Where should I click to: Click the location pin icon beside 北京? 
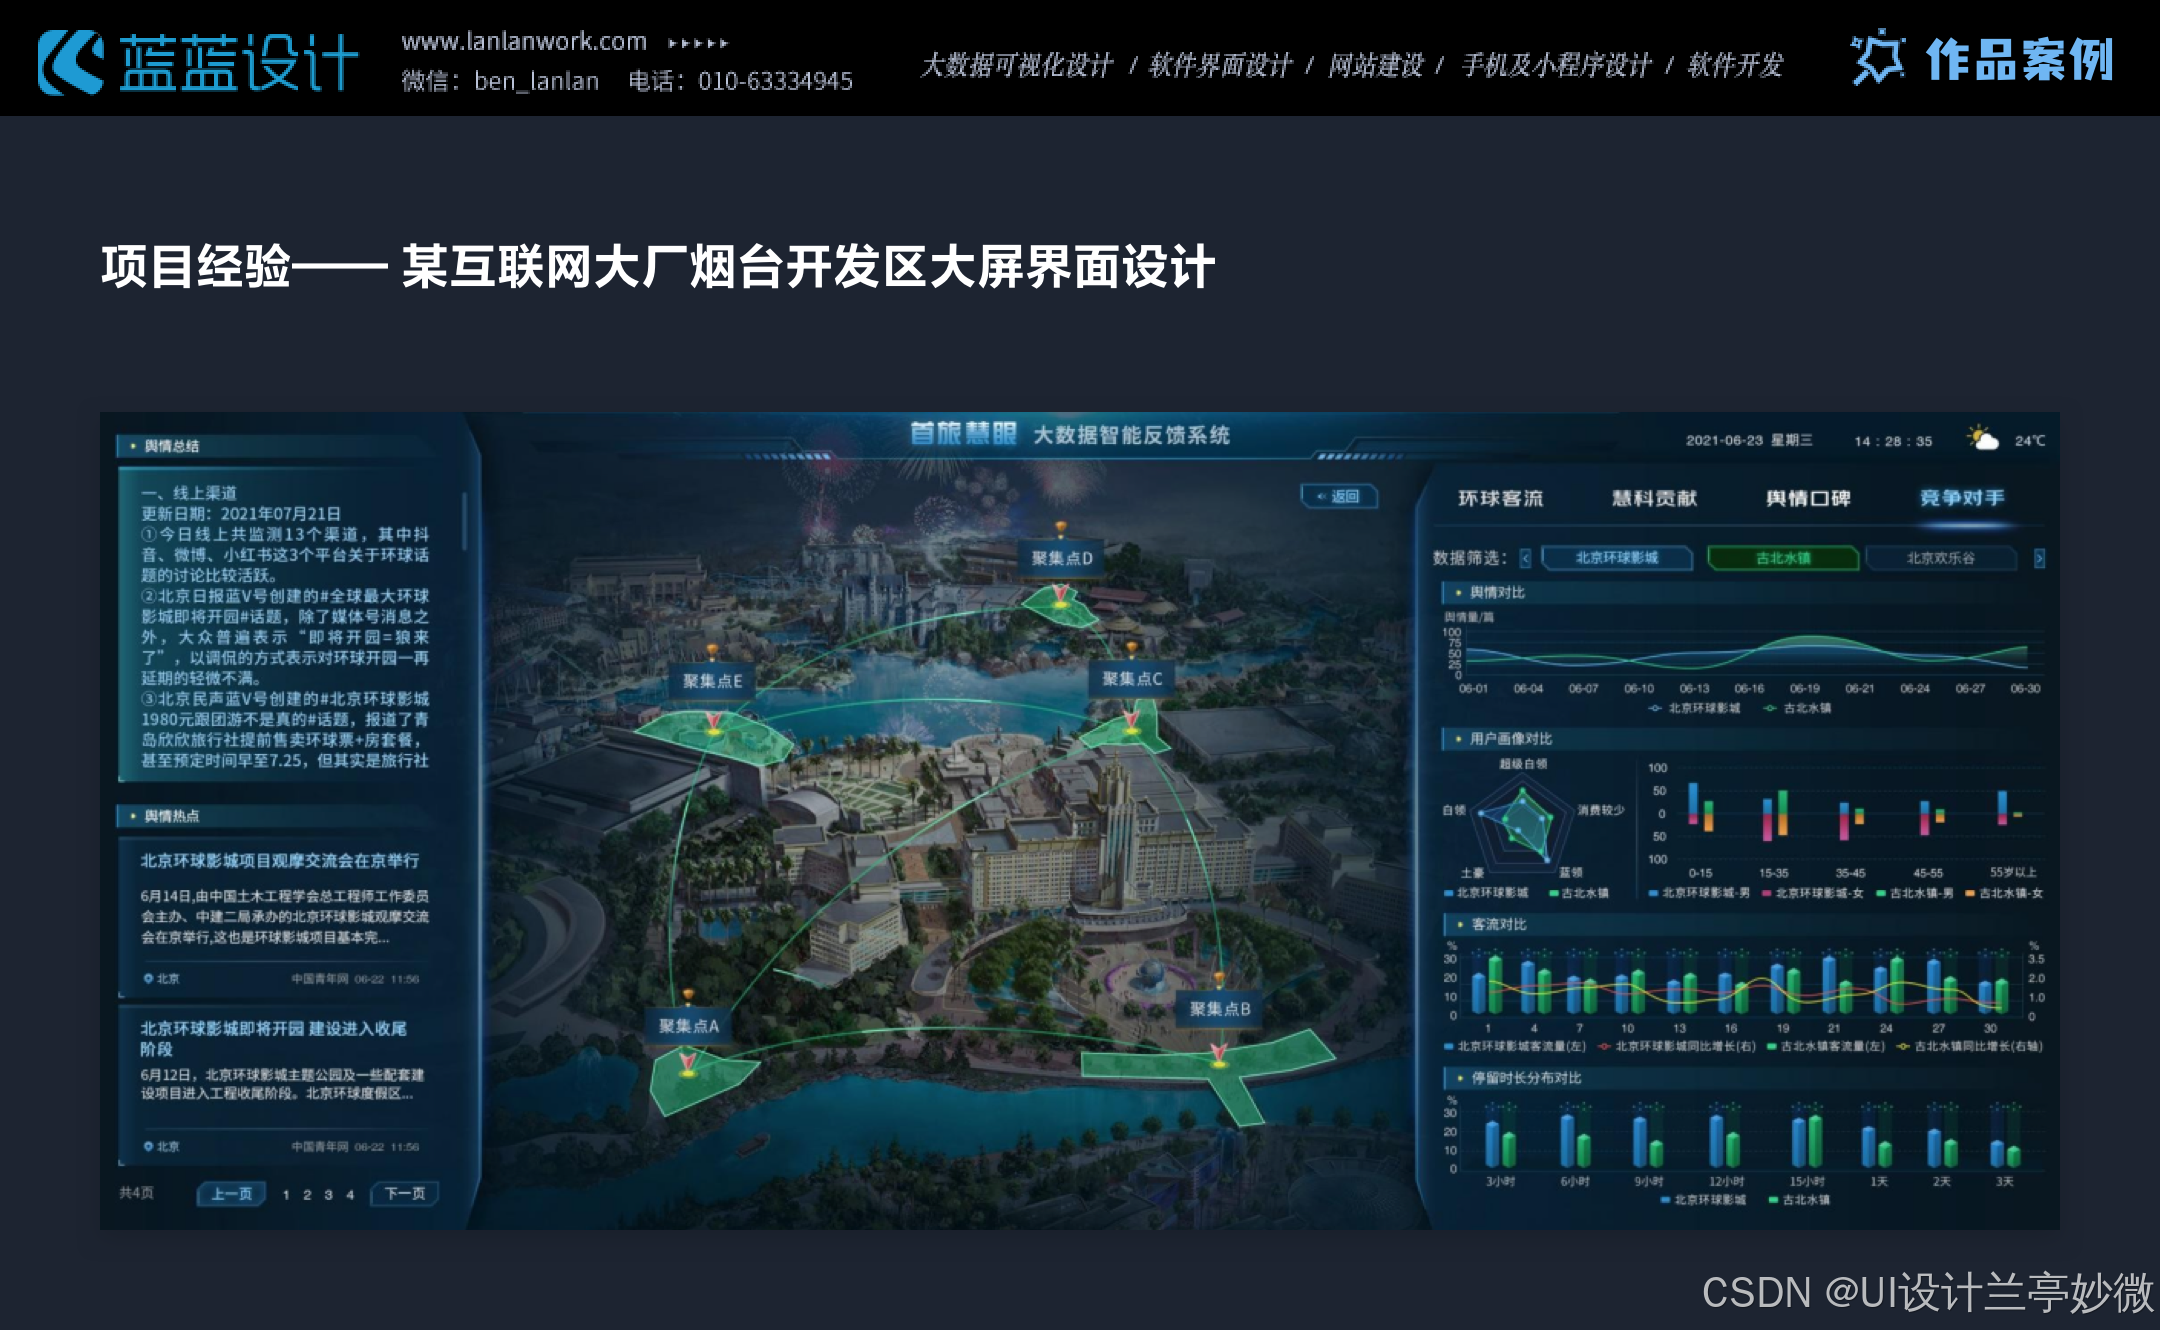148,978
